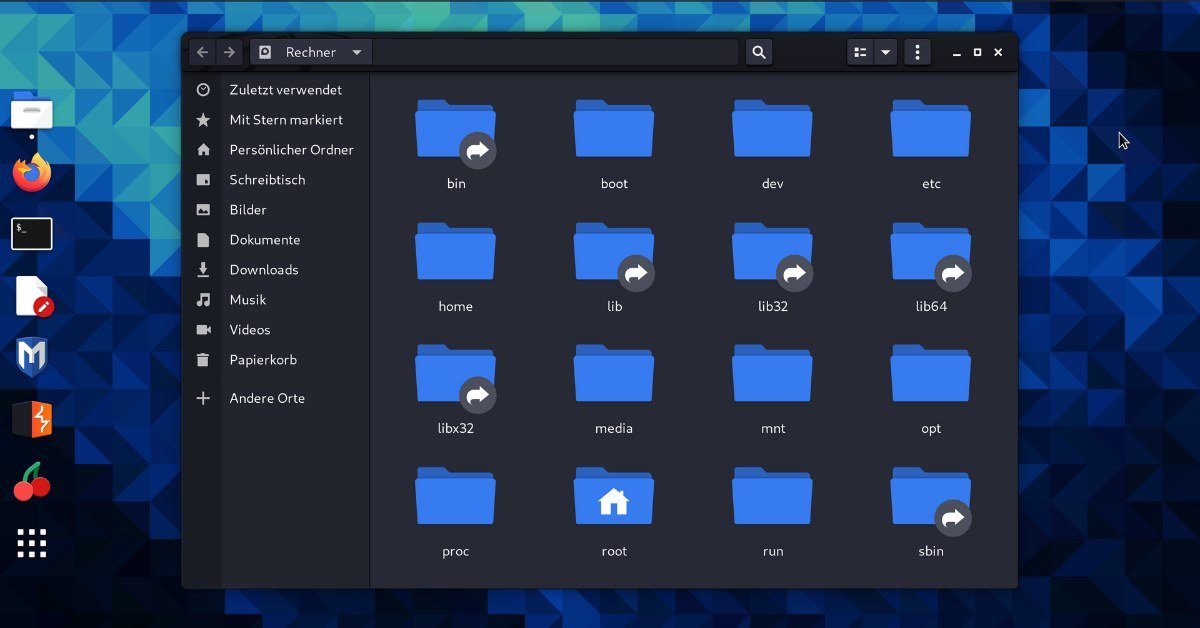The width and height of the screenshot is (1200, 628).
Task: Open the media folder
Action: point(614,374)
